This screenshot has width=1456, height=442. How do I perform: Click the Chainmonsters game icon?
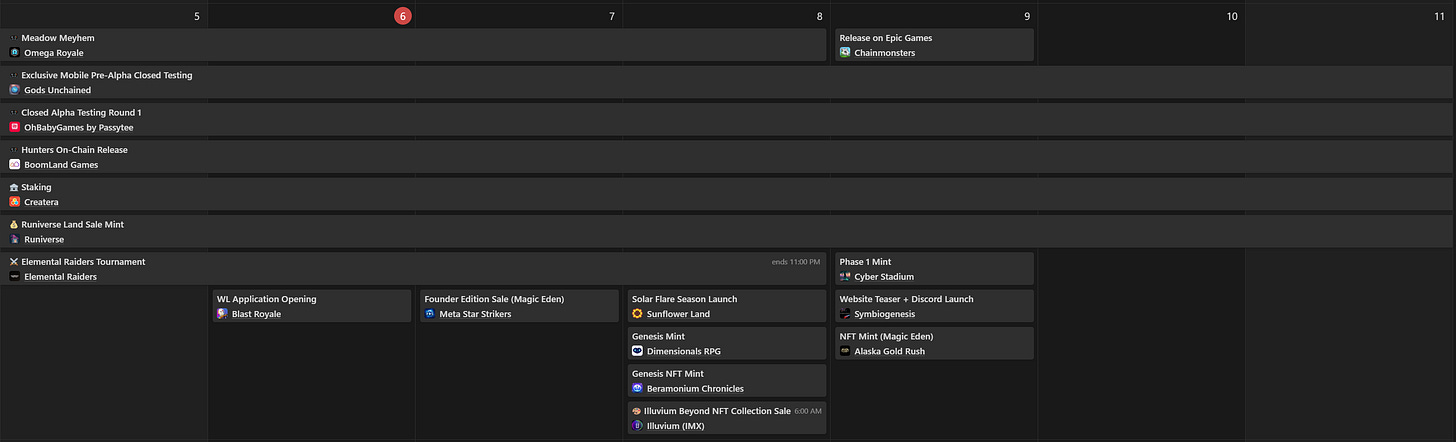point(845,53)
